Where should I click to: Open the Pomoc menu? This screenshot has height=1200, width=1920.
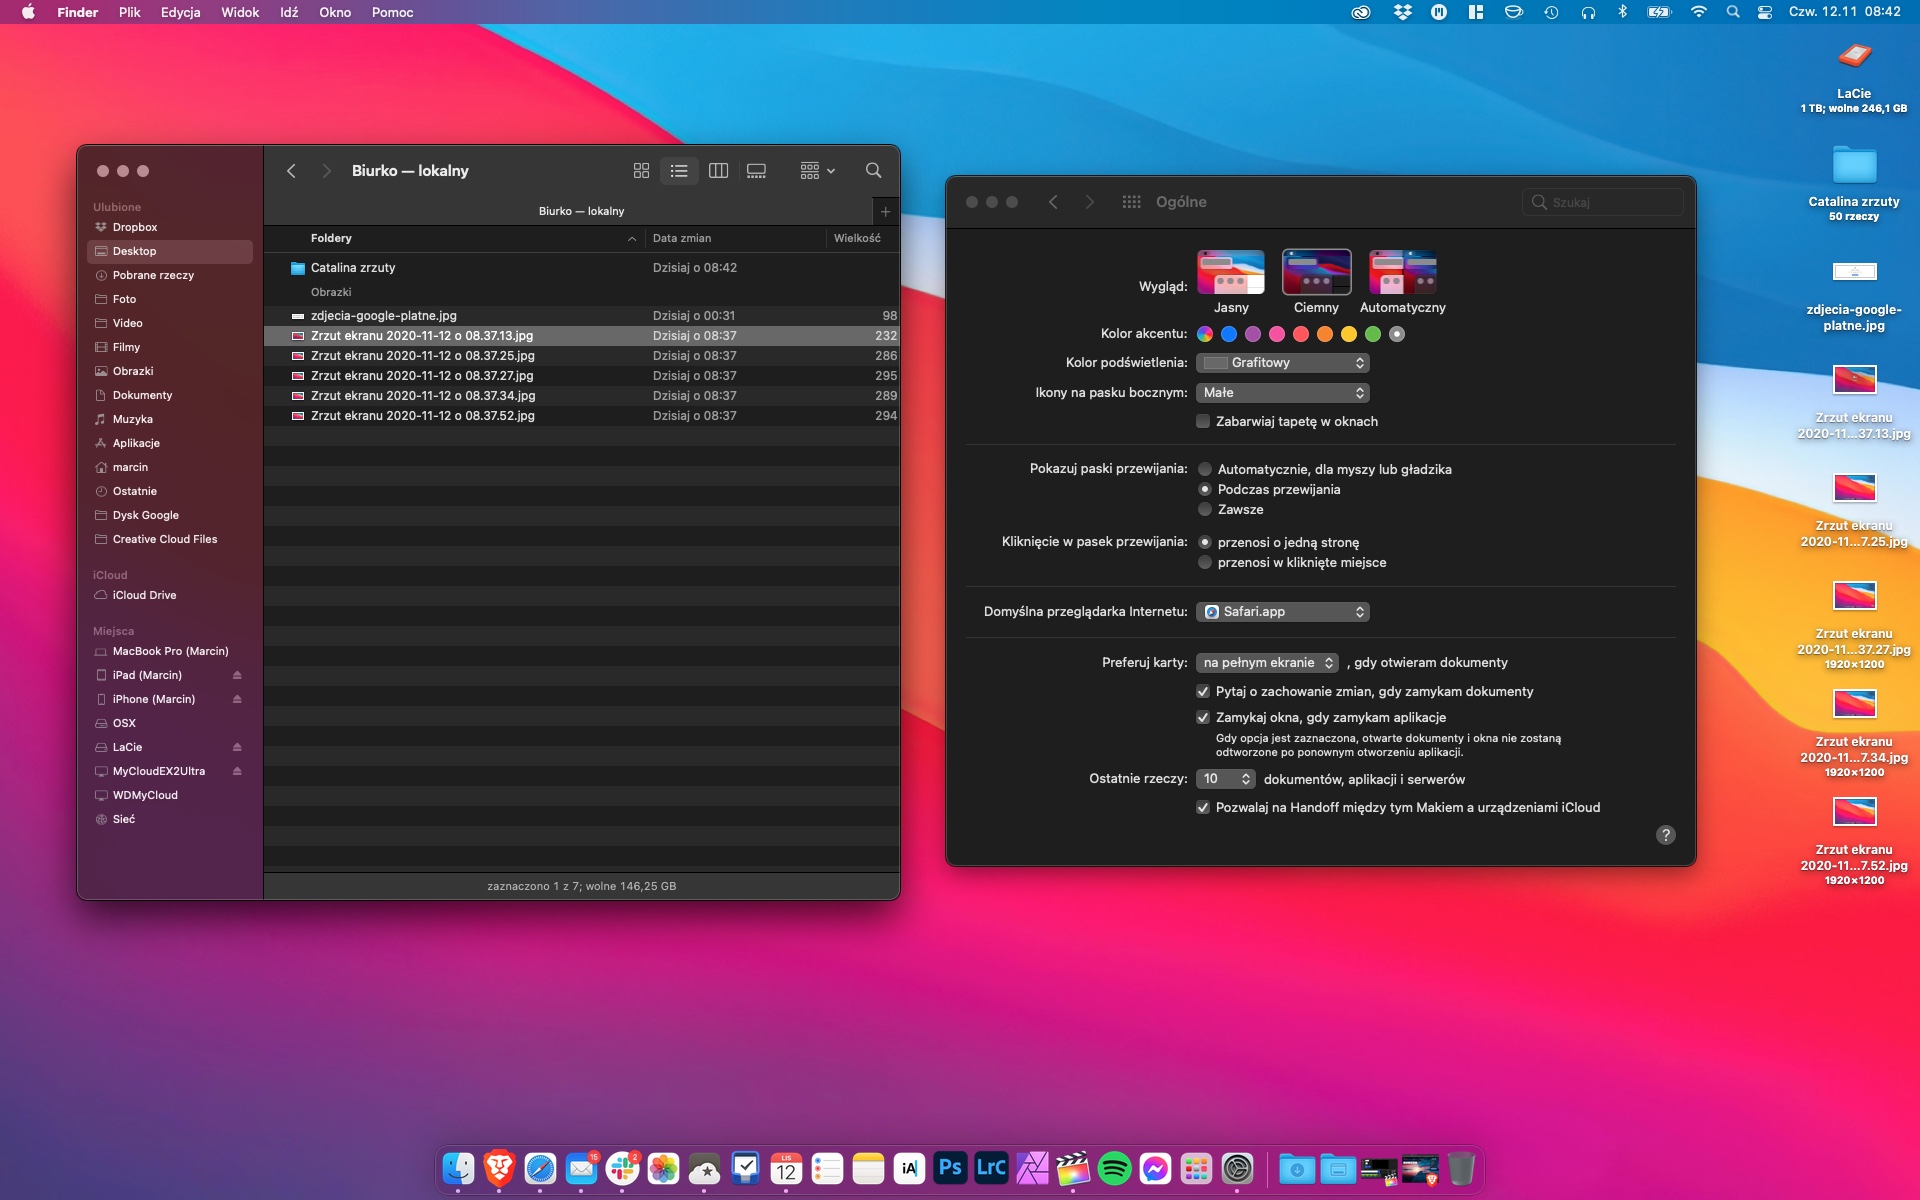tap(392, 12)
